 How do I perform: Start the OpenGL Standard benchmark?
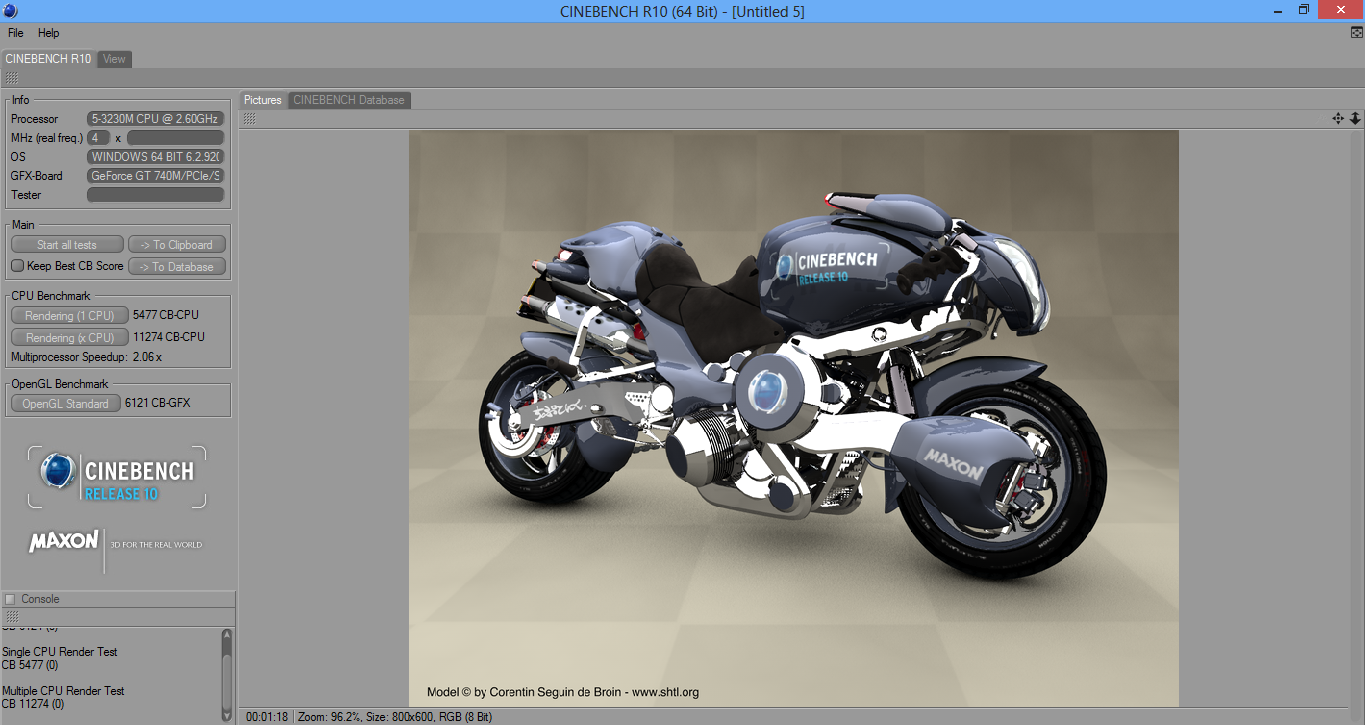66,404
